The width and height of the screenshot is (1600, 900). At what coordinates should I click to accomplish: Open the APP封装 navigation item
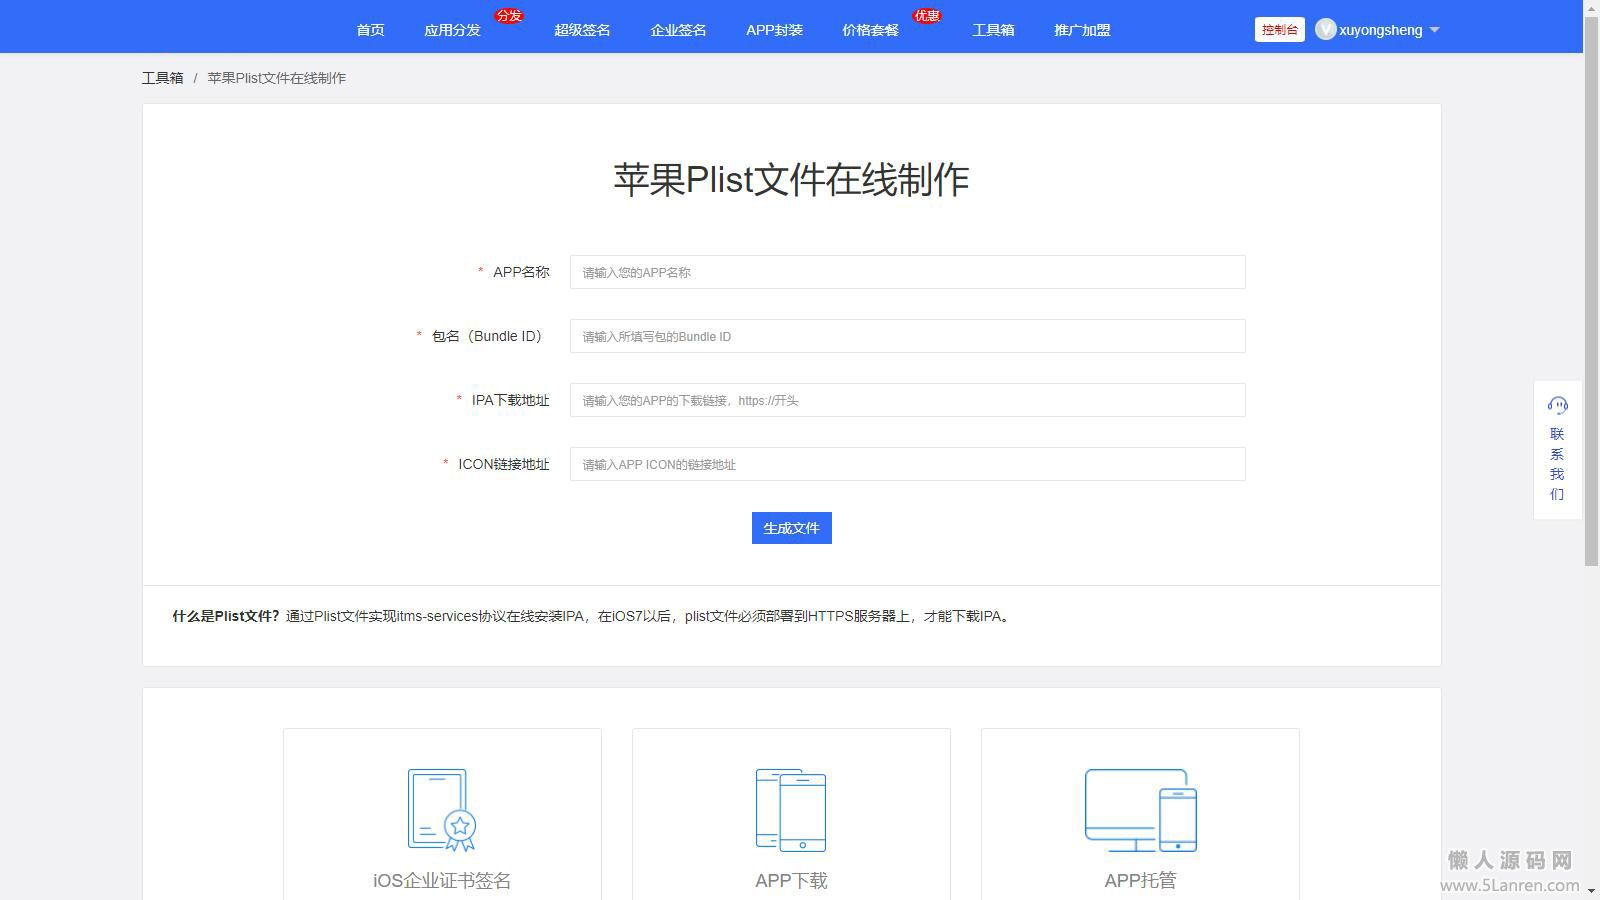pyautogui.click(x=774, y=30)
